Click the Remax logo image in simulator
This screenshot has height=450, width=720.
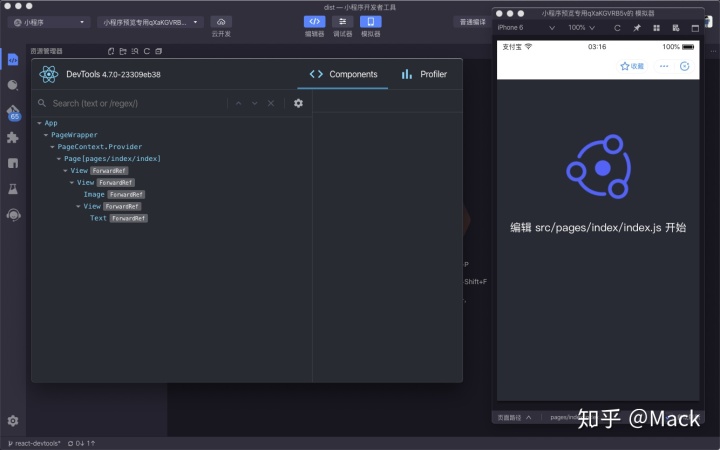click(598, 166)
